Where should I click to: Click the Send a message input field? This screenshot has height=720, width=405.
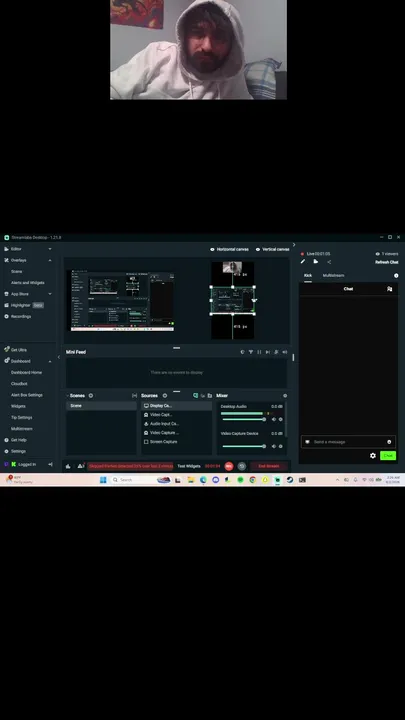(x=348, y=442)
